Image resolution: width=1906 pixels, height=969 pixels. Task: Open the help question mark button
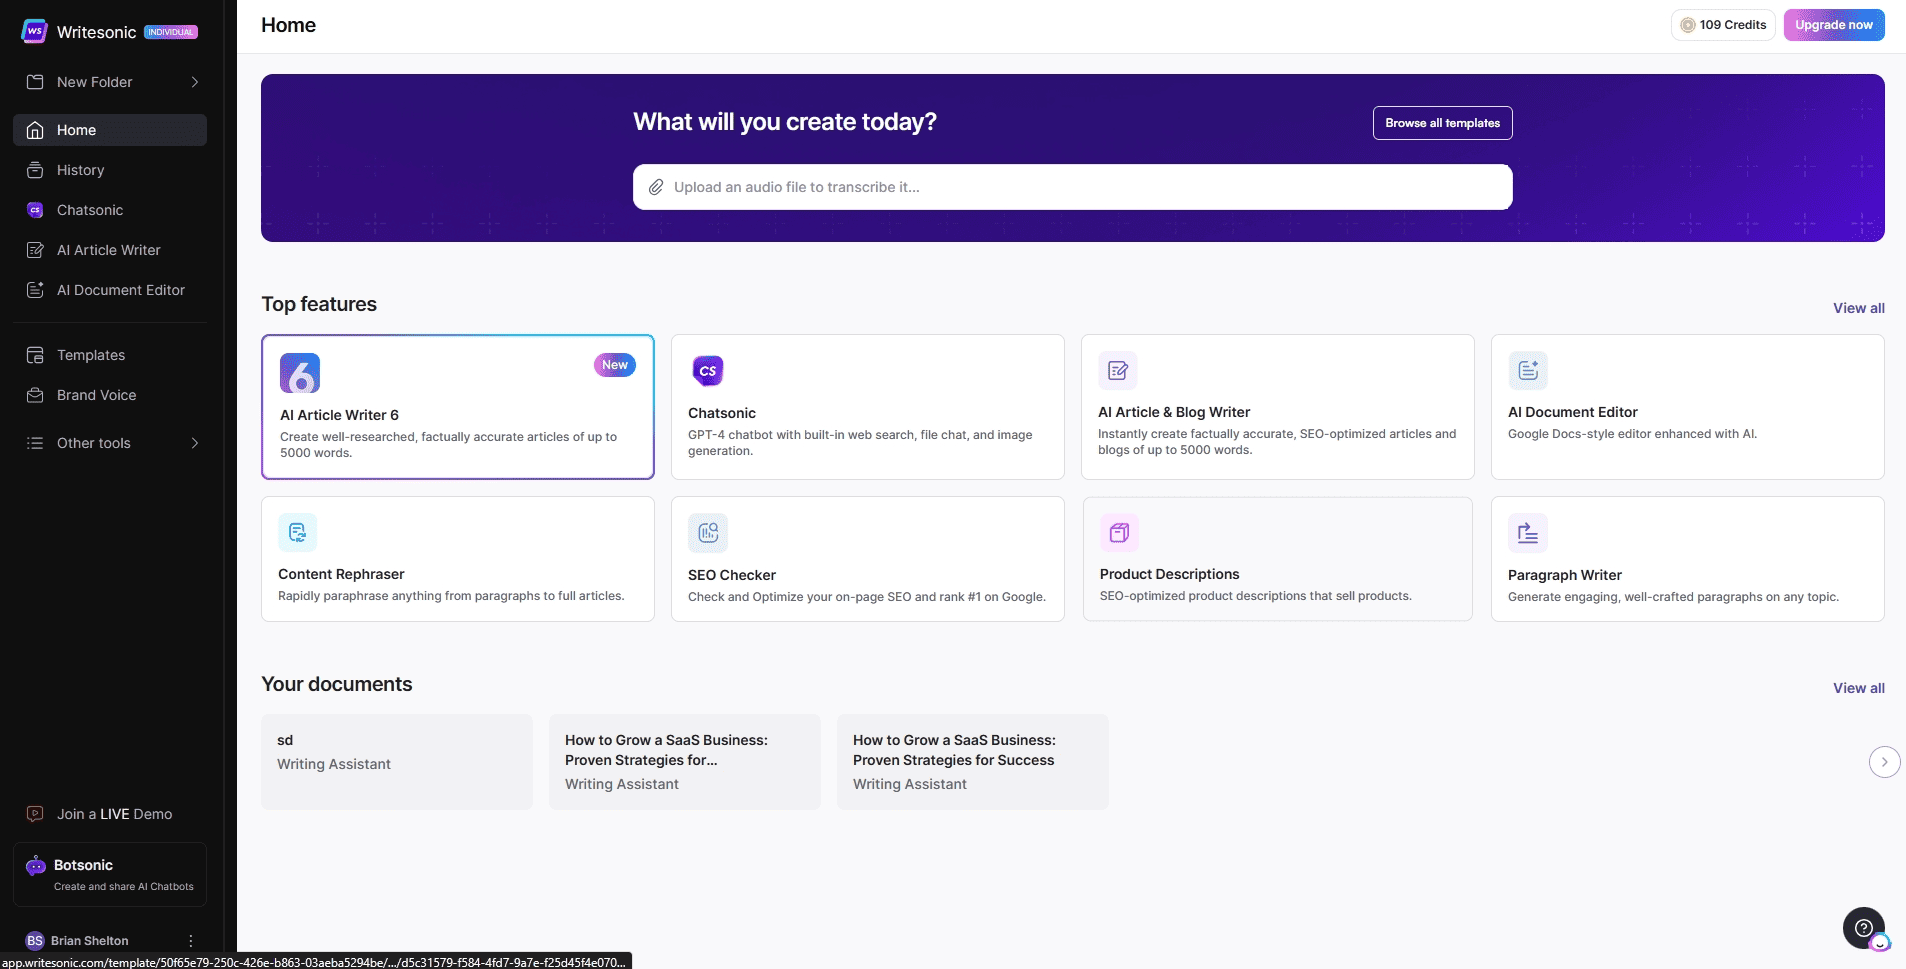click(x=1864, y=928)
